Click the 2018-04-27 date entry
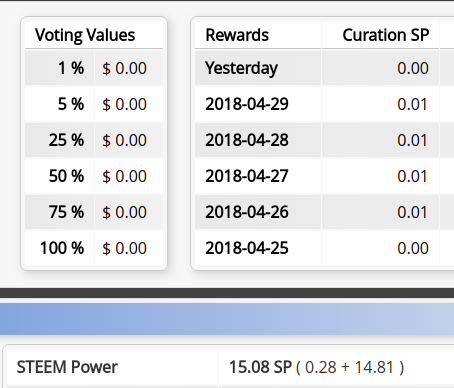Viewport: 454px width, 388px height. pos(247,176)
